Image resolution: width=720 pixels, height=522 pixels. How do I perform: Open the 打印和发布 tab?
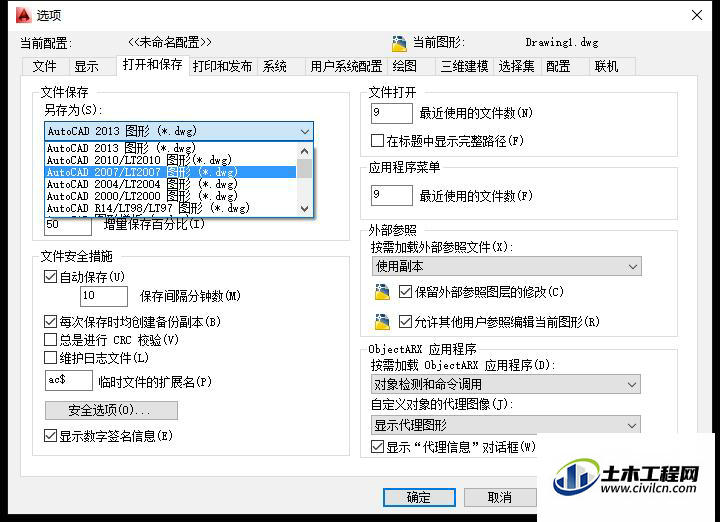222,66
